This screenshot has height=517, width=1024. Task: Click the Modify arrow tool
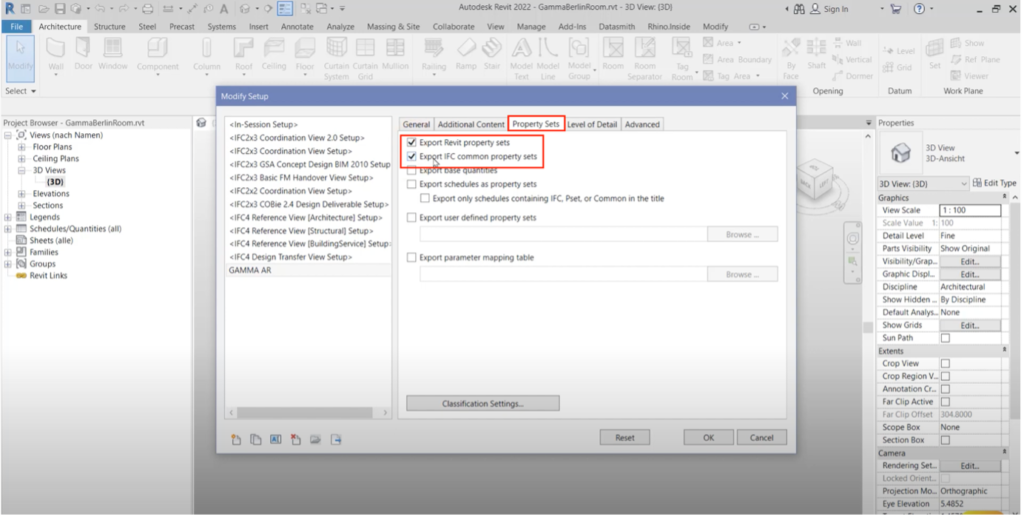[20, 58]
